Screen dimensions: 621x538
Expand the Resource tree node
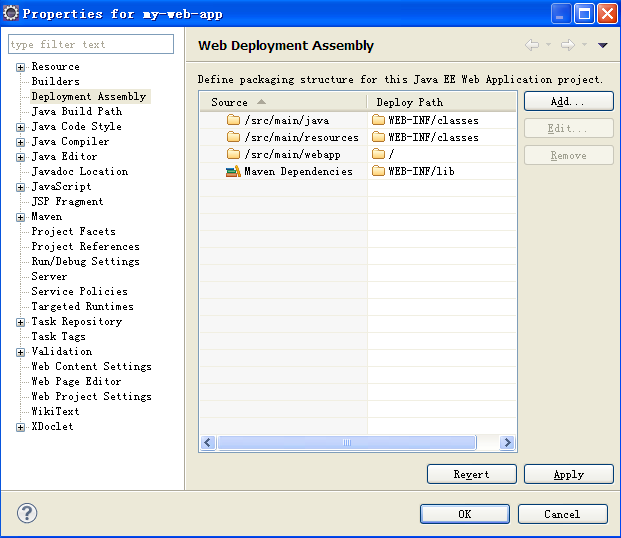click(20, 67)
